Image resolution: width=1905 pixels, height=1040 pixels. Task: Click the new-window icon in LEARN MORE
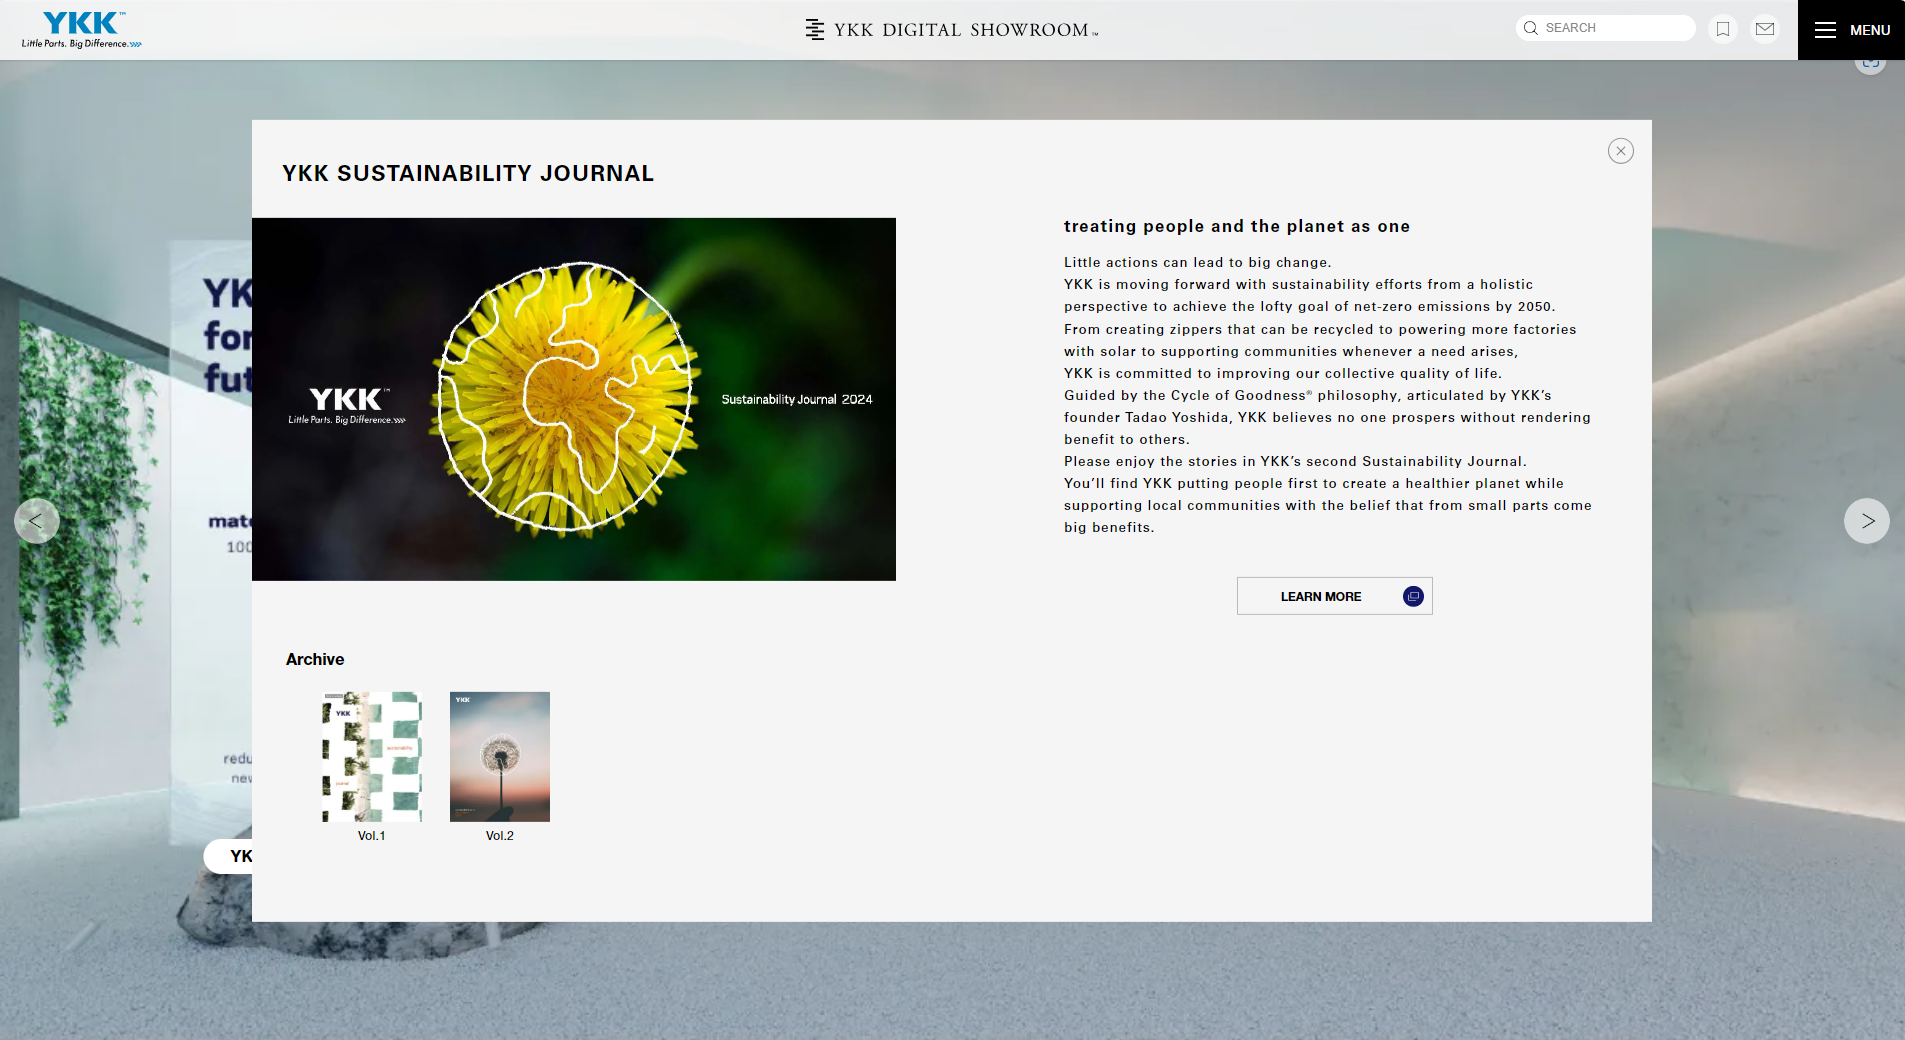click(x=1413, y=596)
